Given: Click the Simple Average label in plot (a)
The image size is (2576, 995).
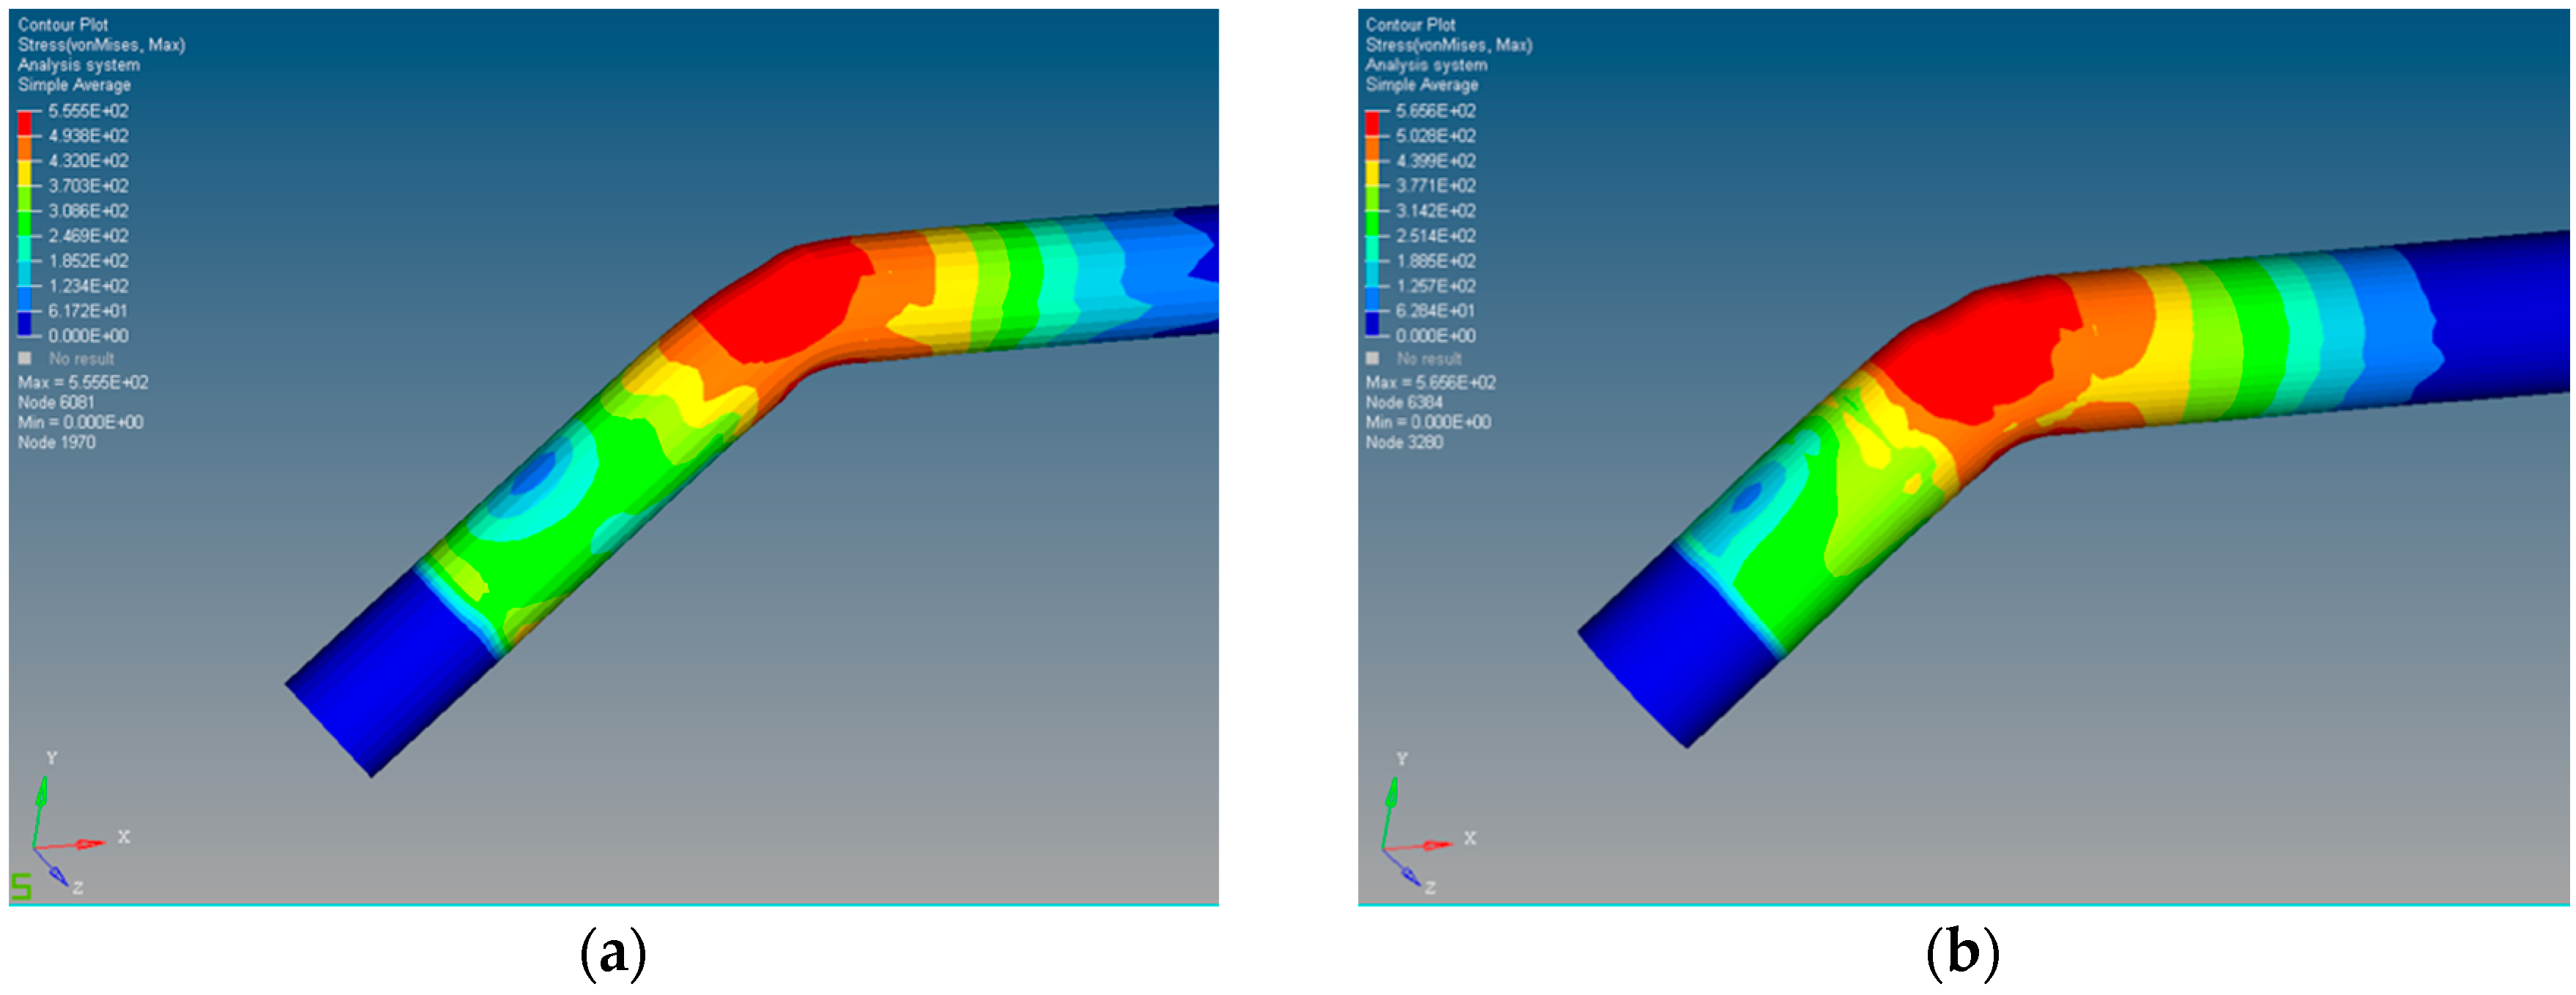Looking at the screenshot, I should (x=74, y=85).
